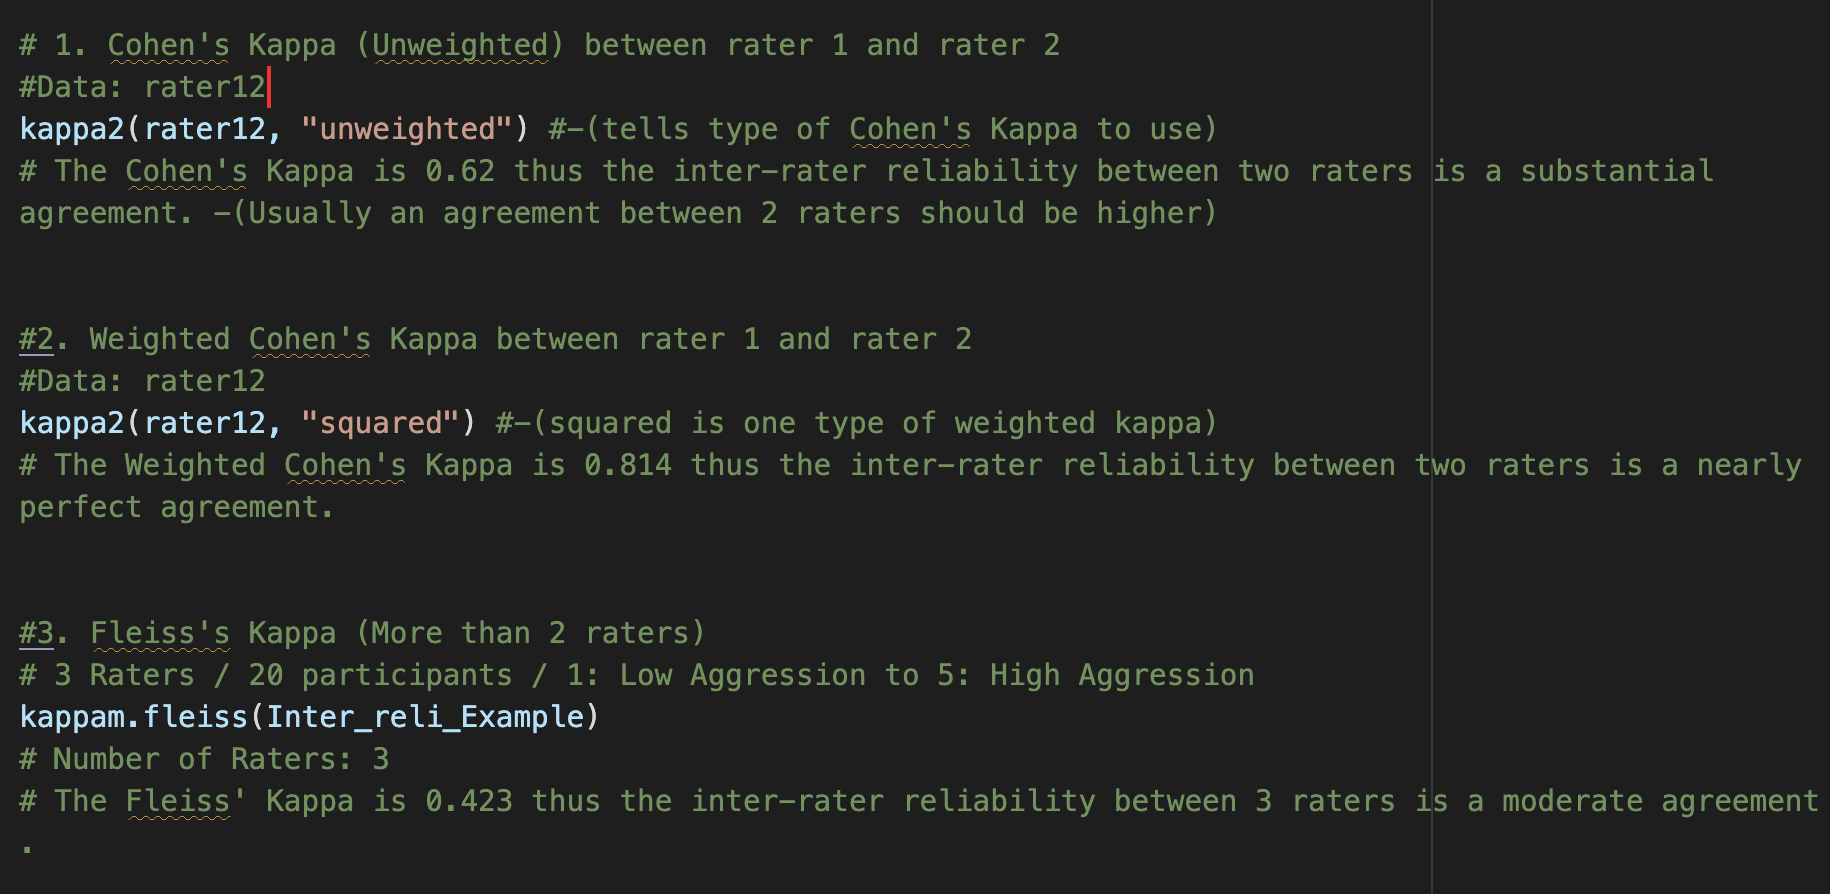The image size is (1830, 894).
Task: Click "#Data: rater12" comment under section 1
Action: tap(142, 87)
